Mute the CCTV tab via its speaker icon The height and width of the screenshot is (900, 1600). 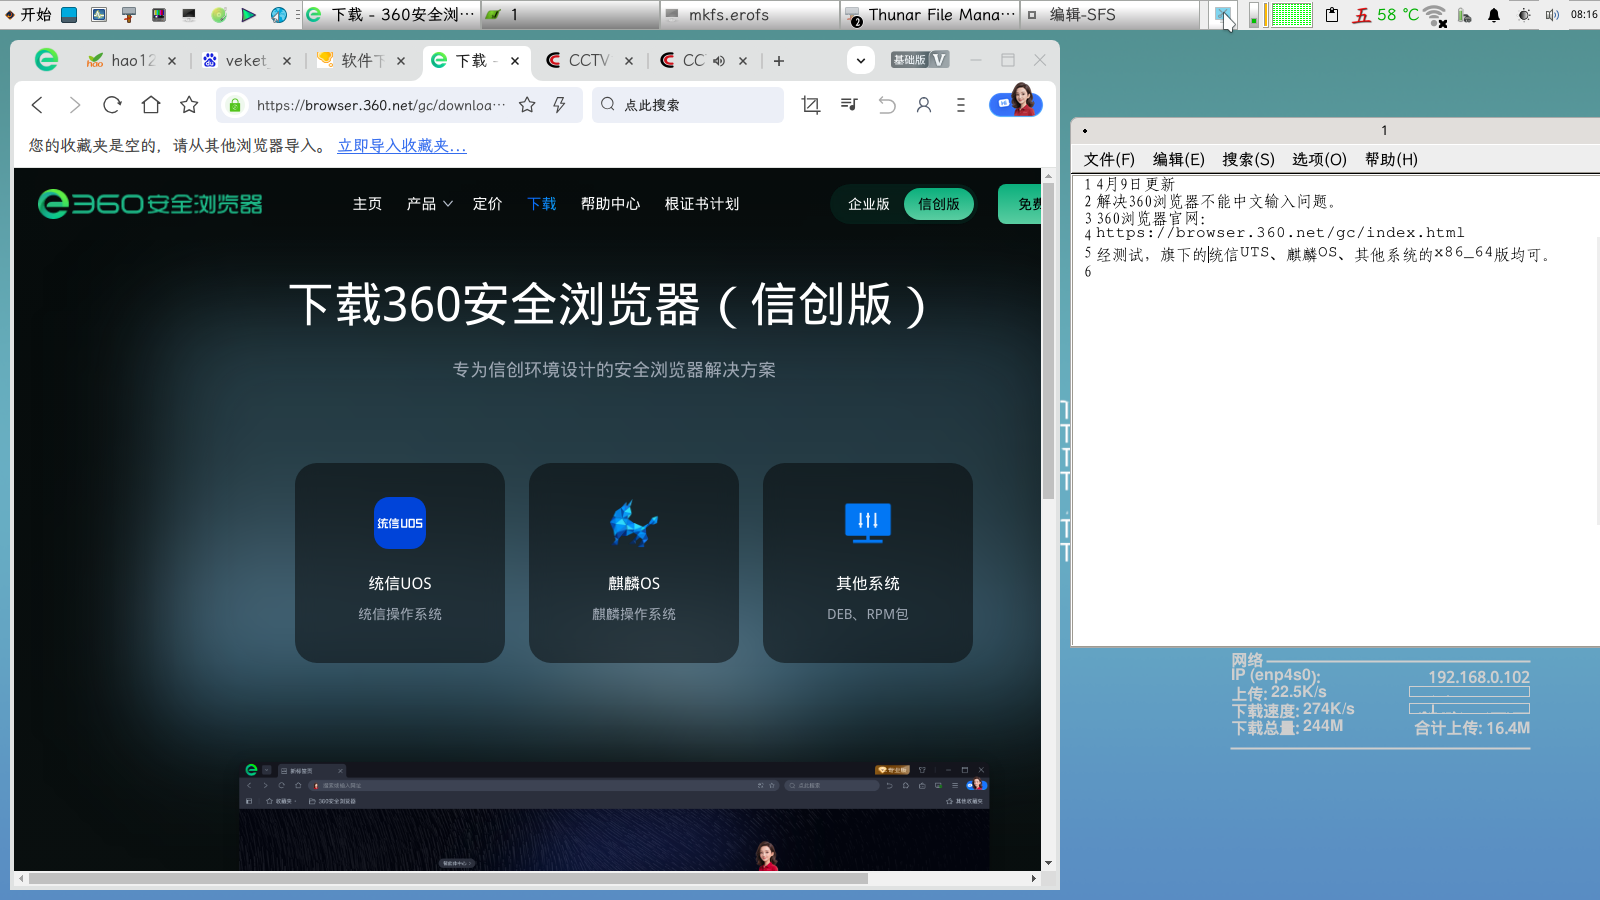719,60
